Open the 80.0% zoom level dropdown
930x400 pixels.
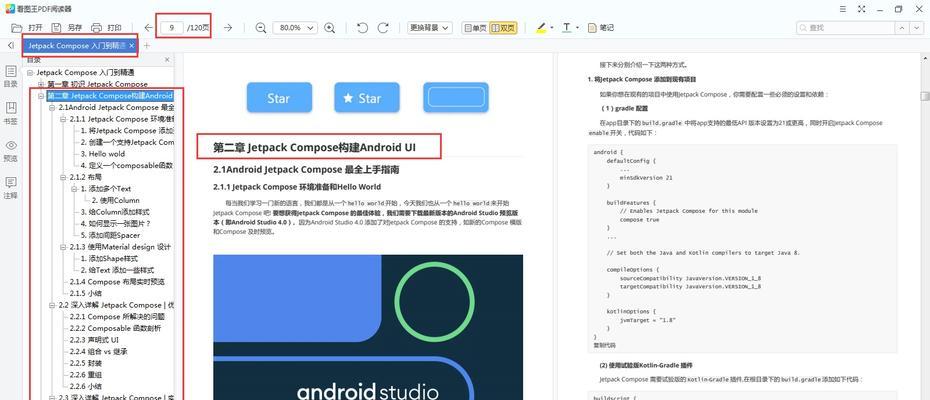[x=295, y=28]
